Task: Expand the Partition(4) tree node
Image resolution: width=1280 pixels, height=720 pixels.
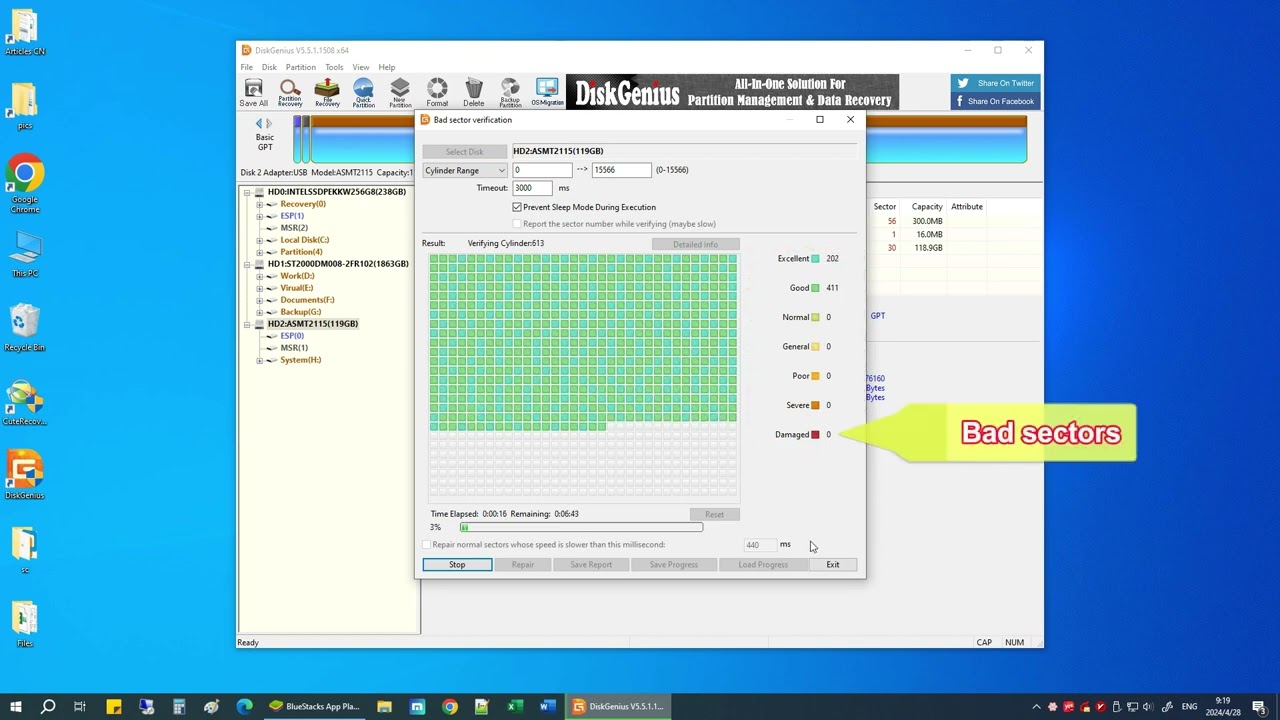Action: pyautogui.click(x=259, y=252)
